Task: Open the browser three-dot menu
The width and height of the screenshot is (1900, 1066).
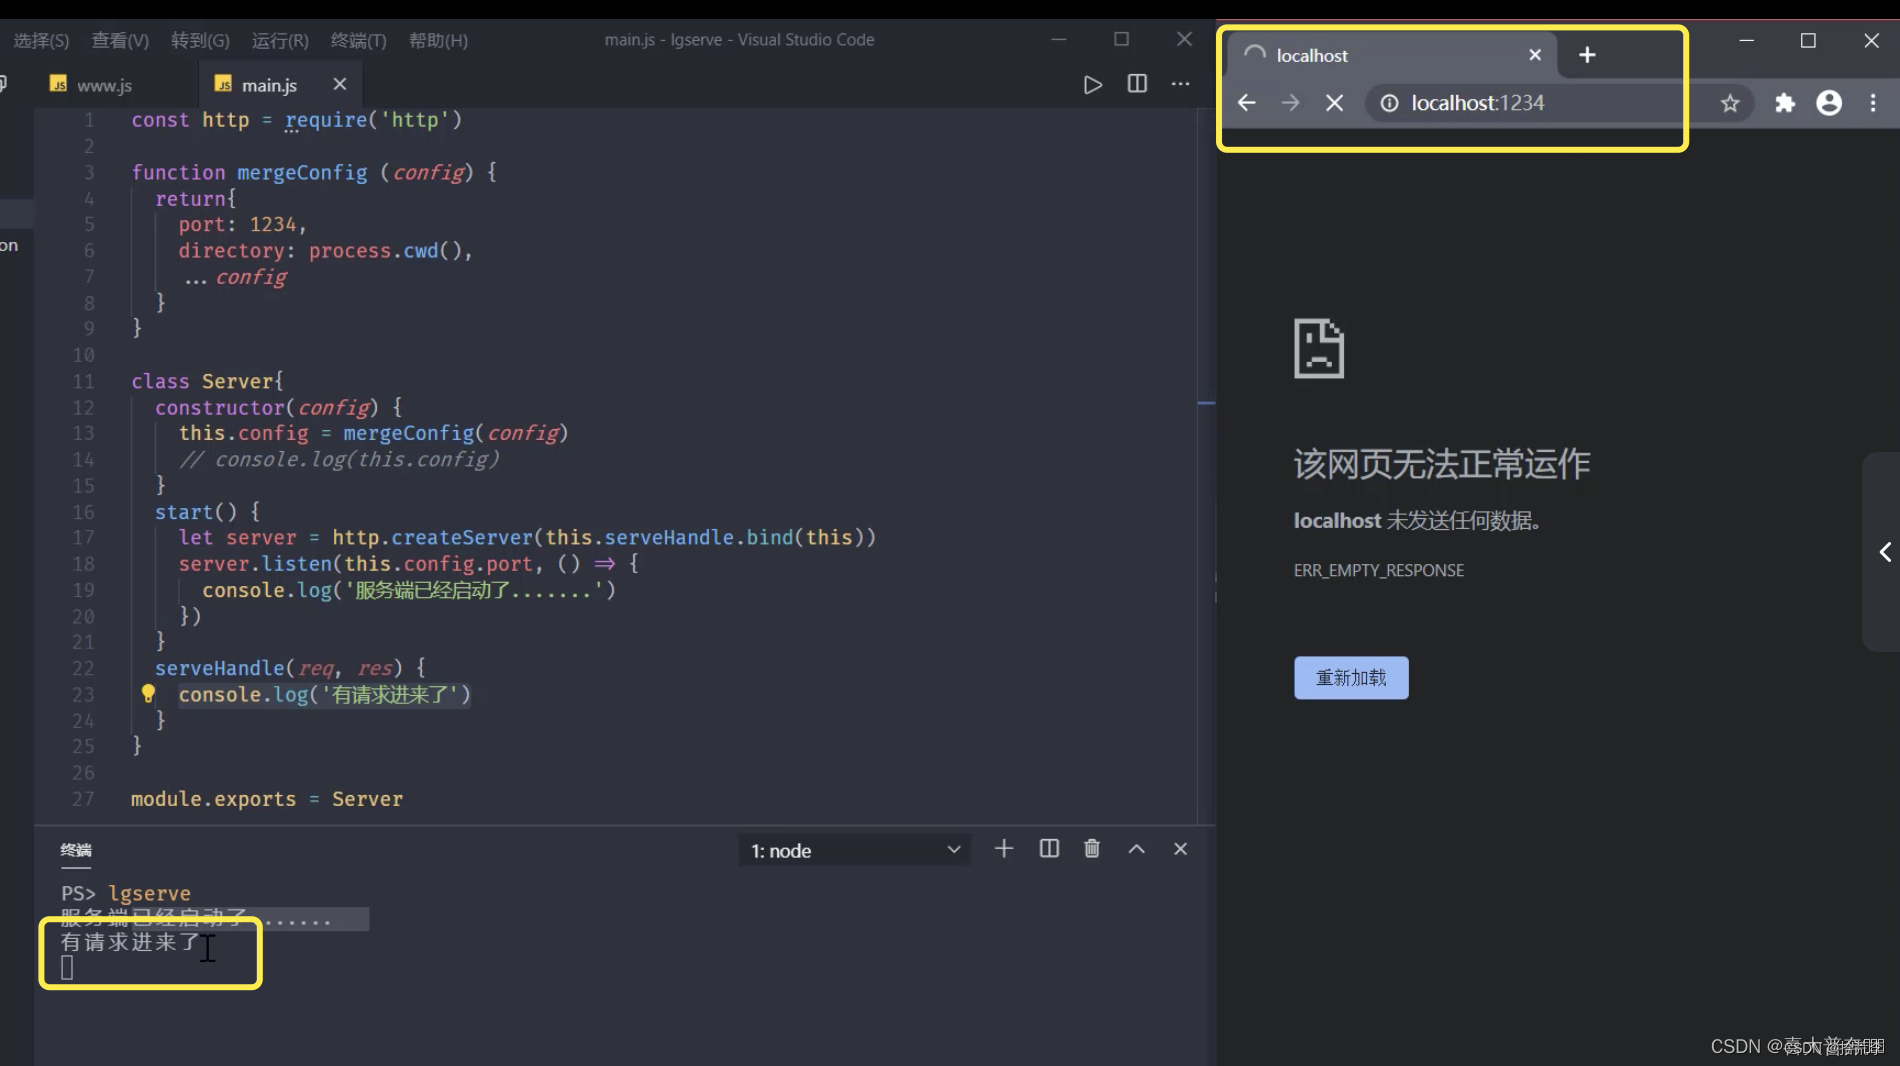Action: click(x=1873, y=102)
